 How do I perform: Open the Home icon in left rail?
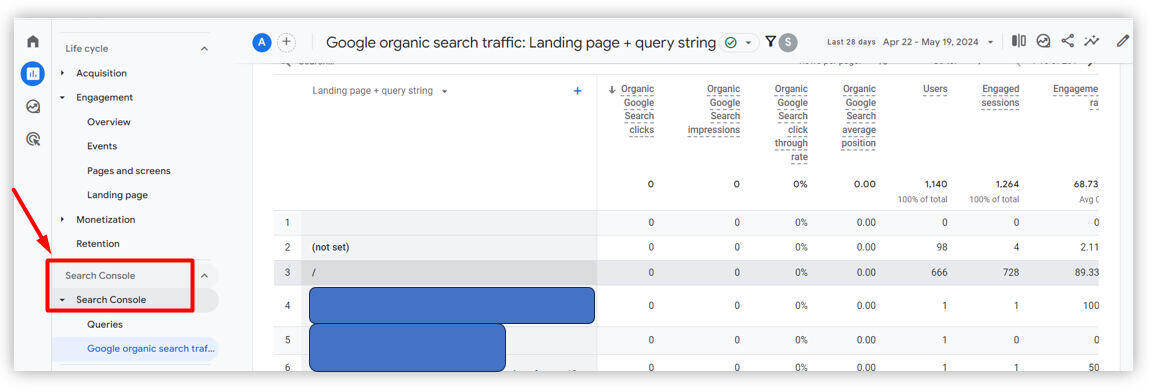[33, 42]
